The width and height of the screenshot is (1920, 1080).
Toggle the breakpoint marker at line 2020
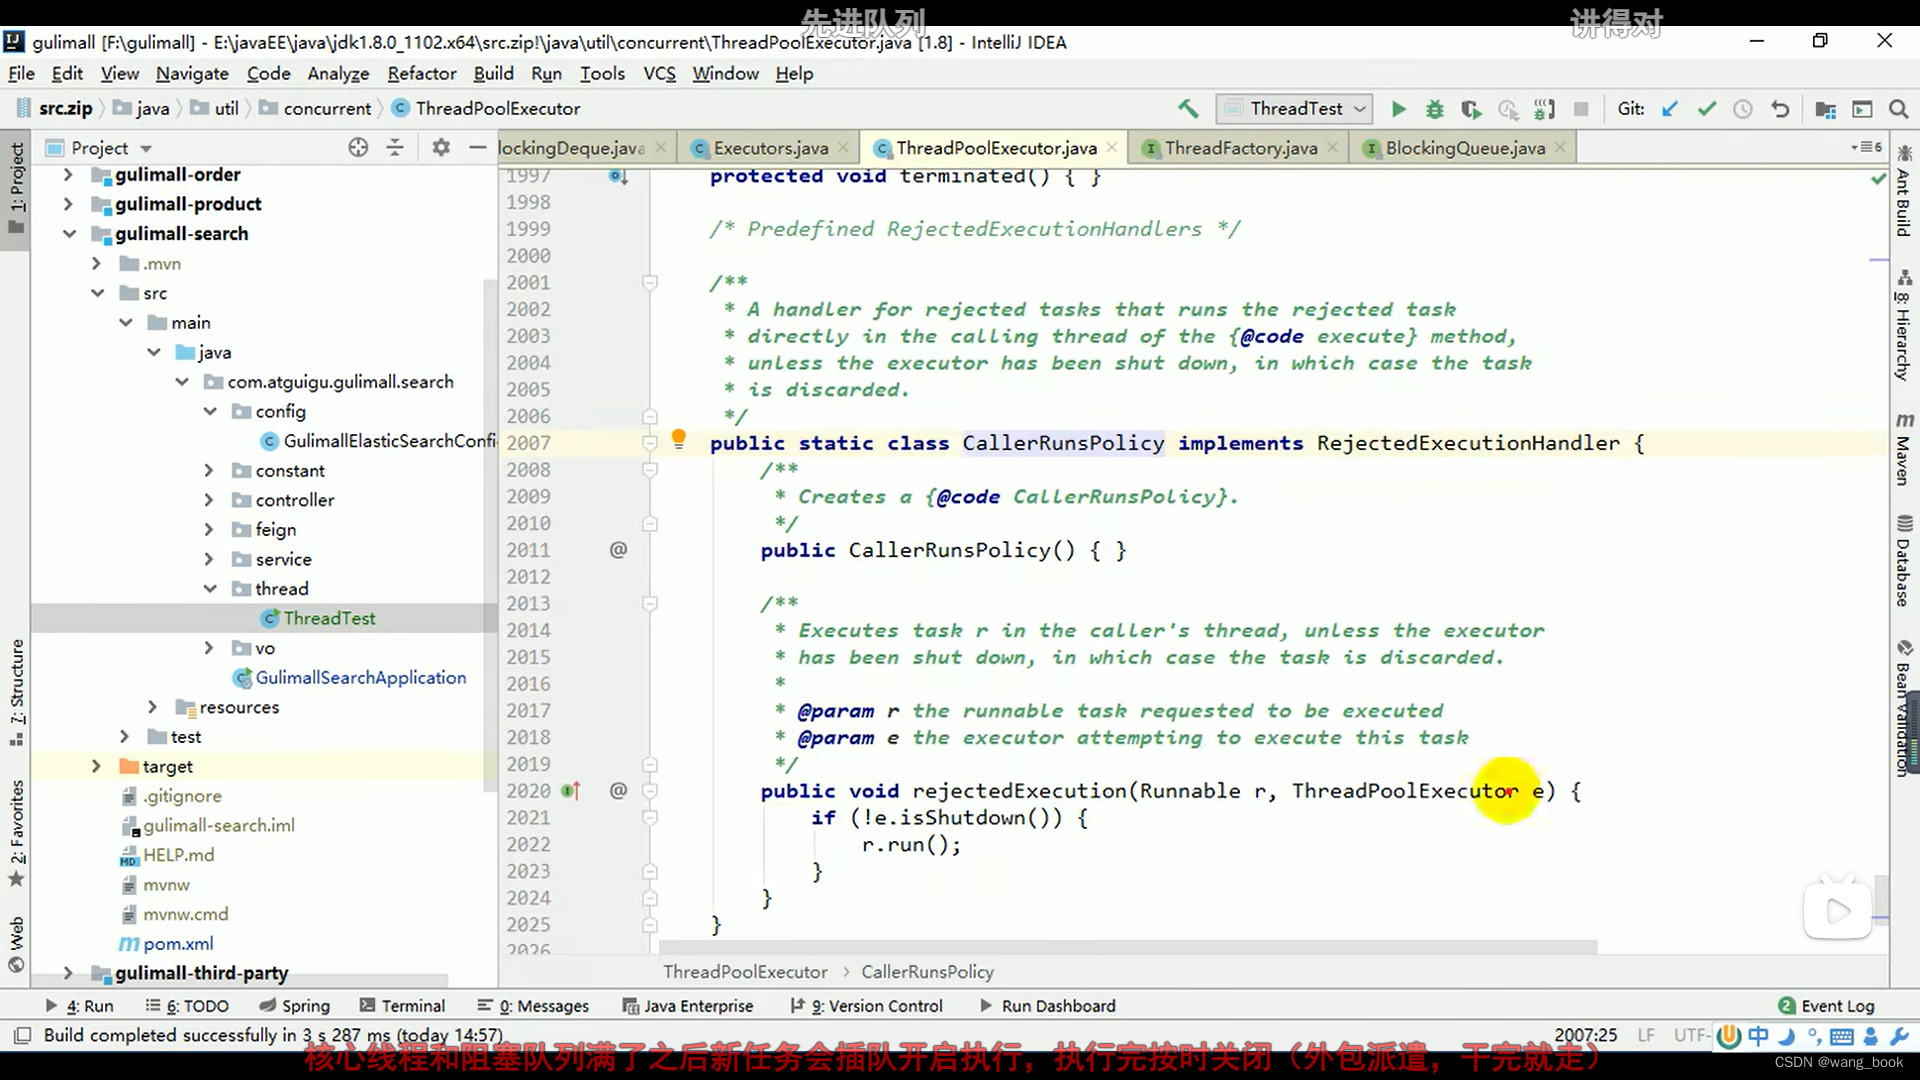[570, 790]
